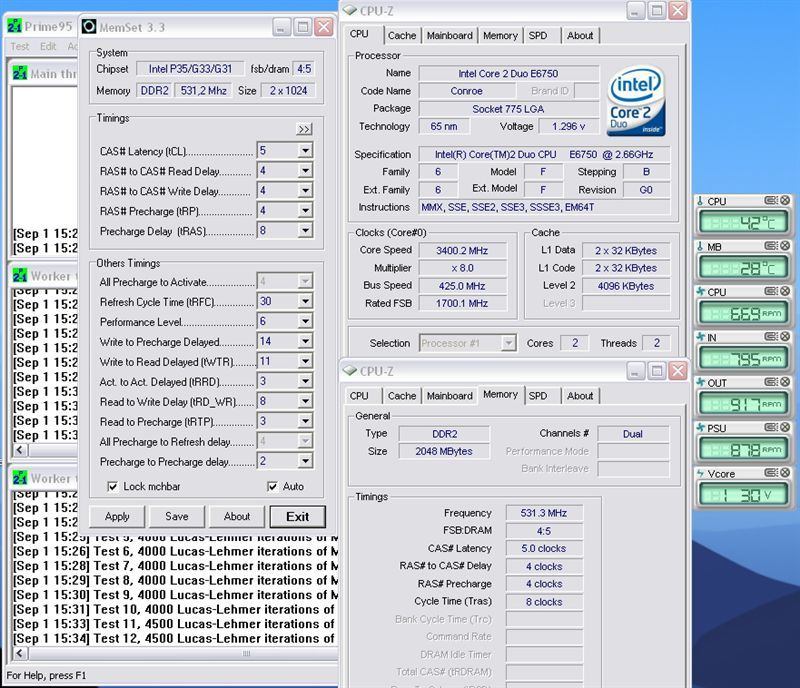Open RAS# Precharge (tRP) dropdown
The width and height of the screenshot is (800, 688).
pos(305,210)
